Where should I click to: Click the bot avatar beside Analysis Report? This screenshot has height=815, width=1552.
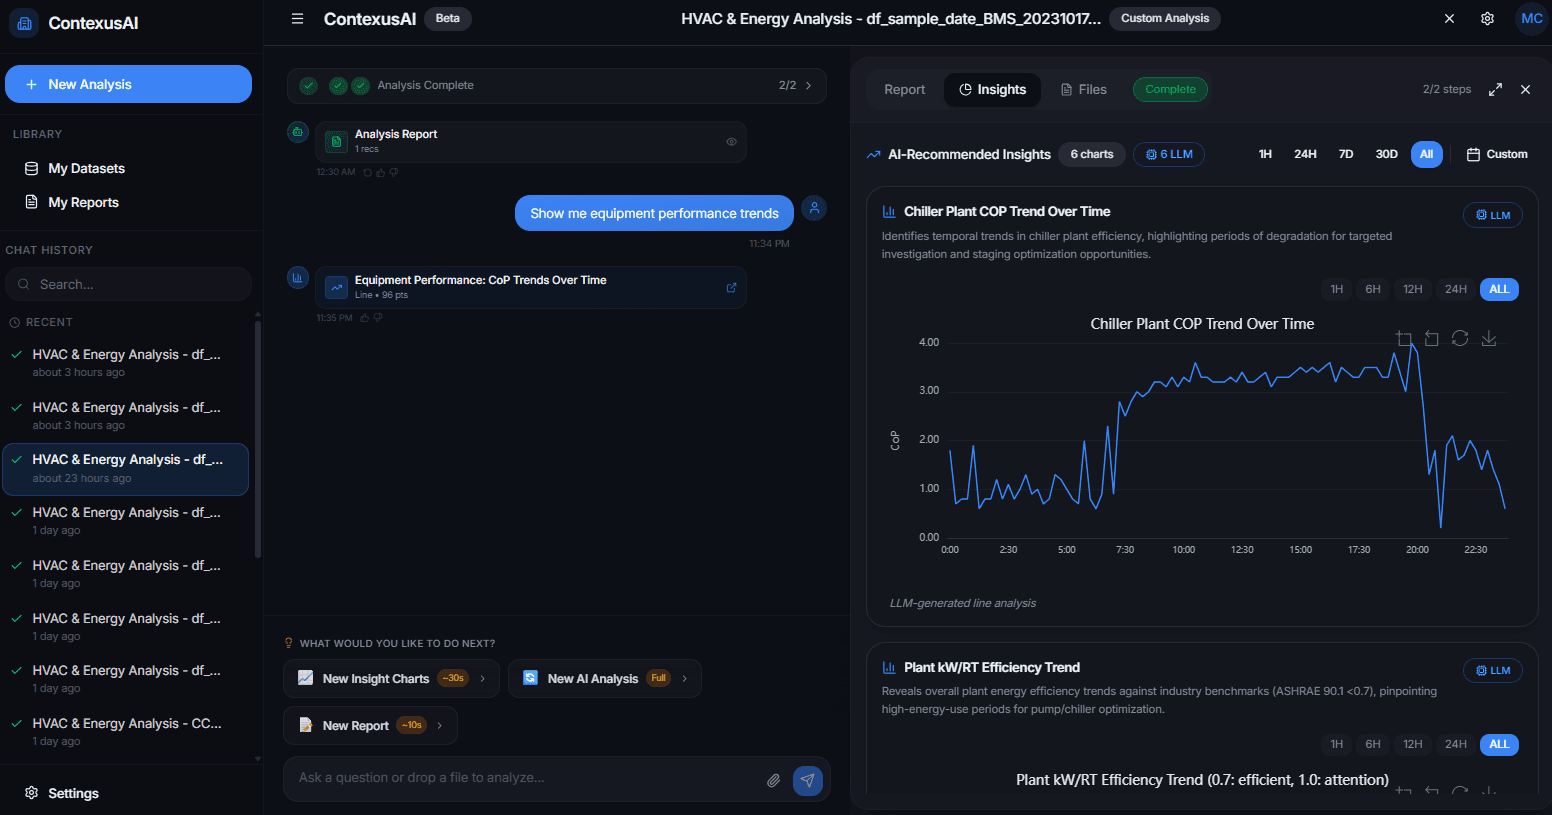[x=297, y=132]
